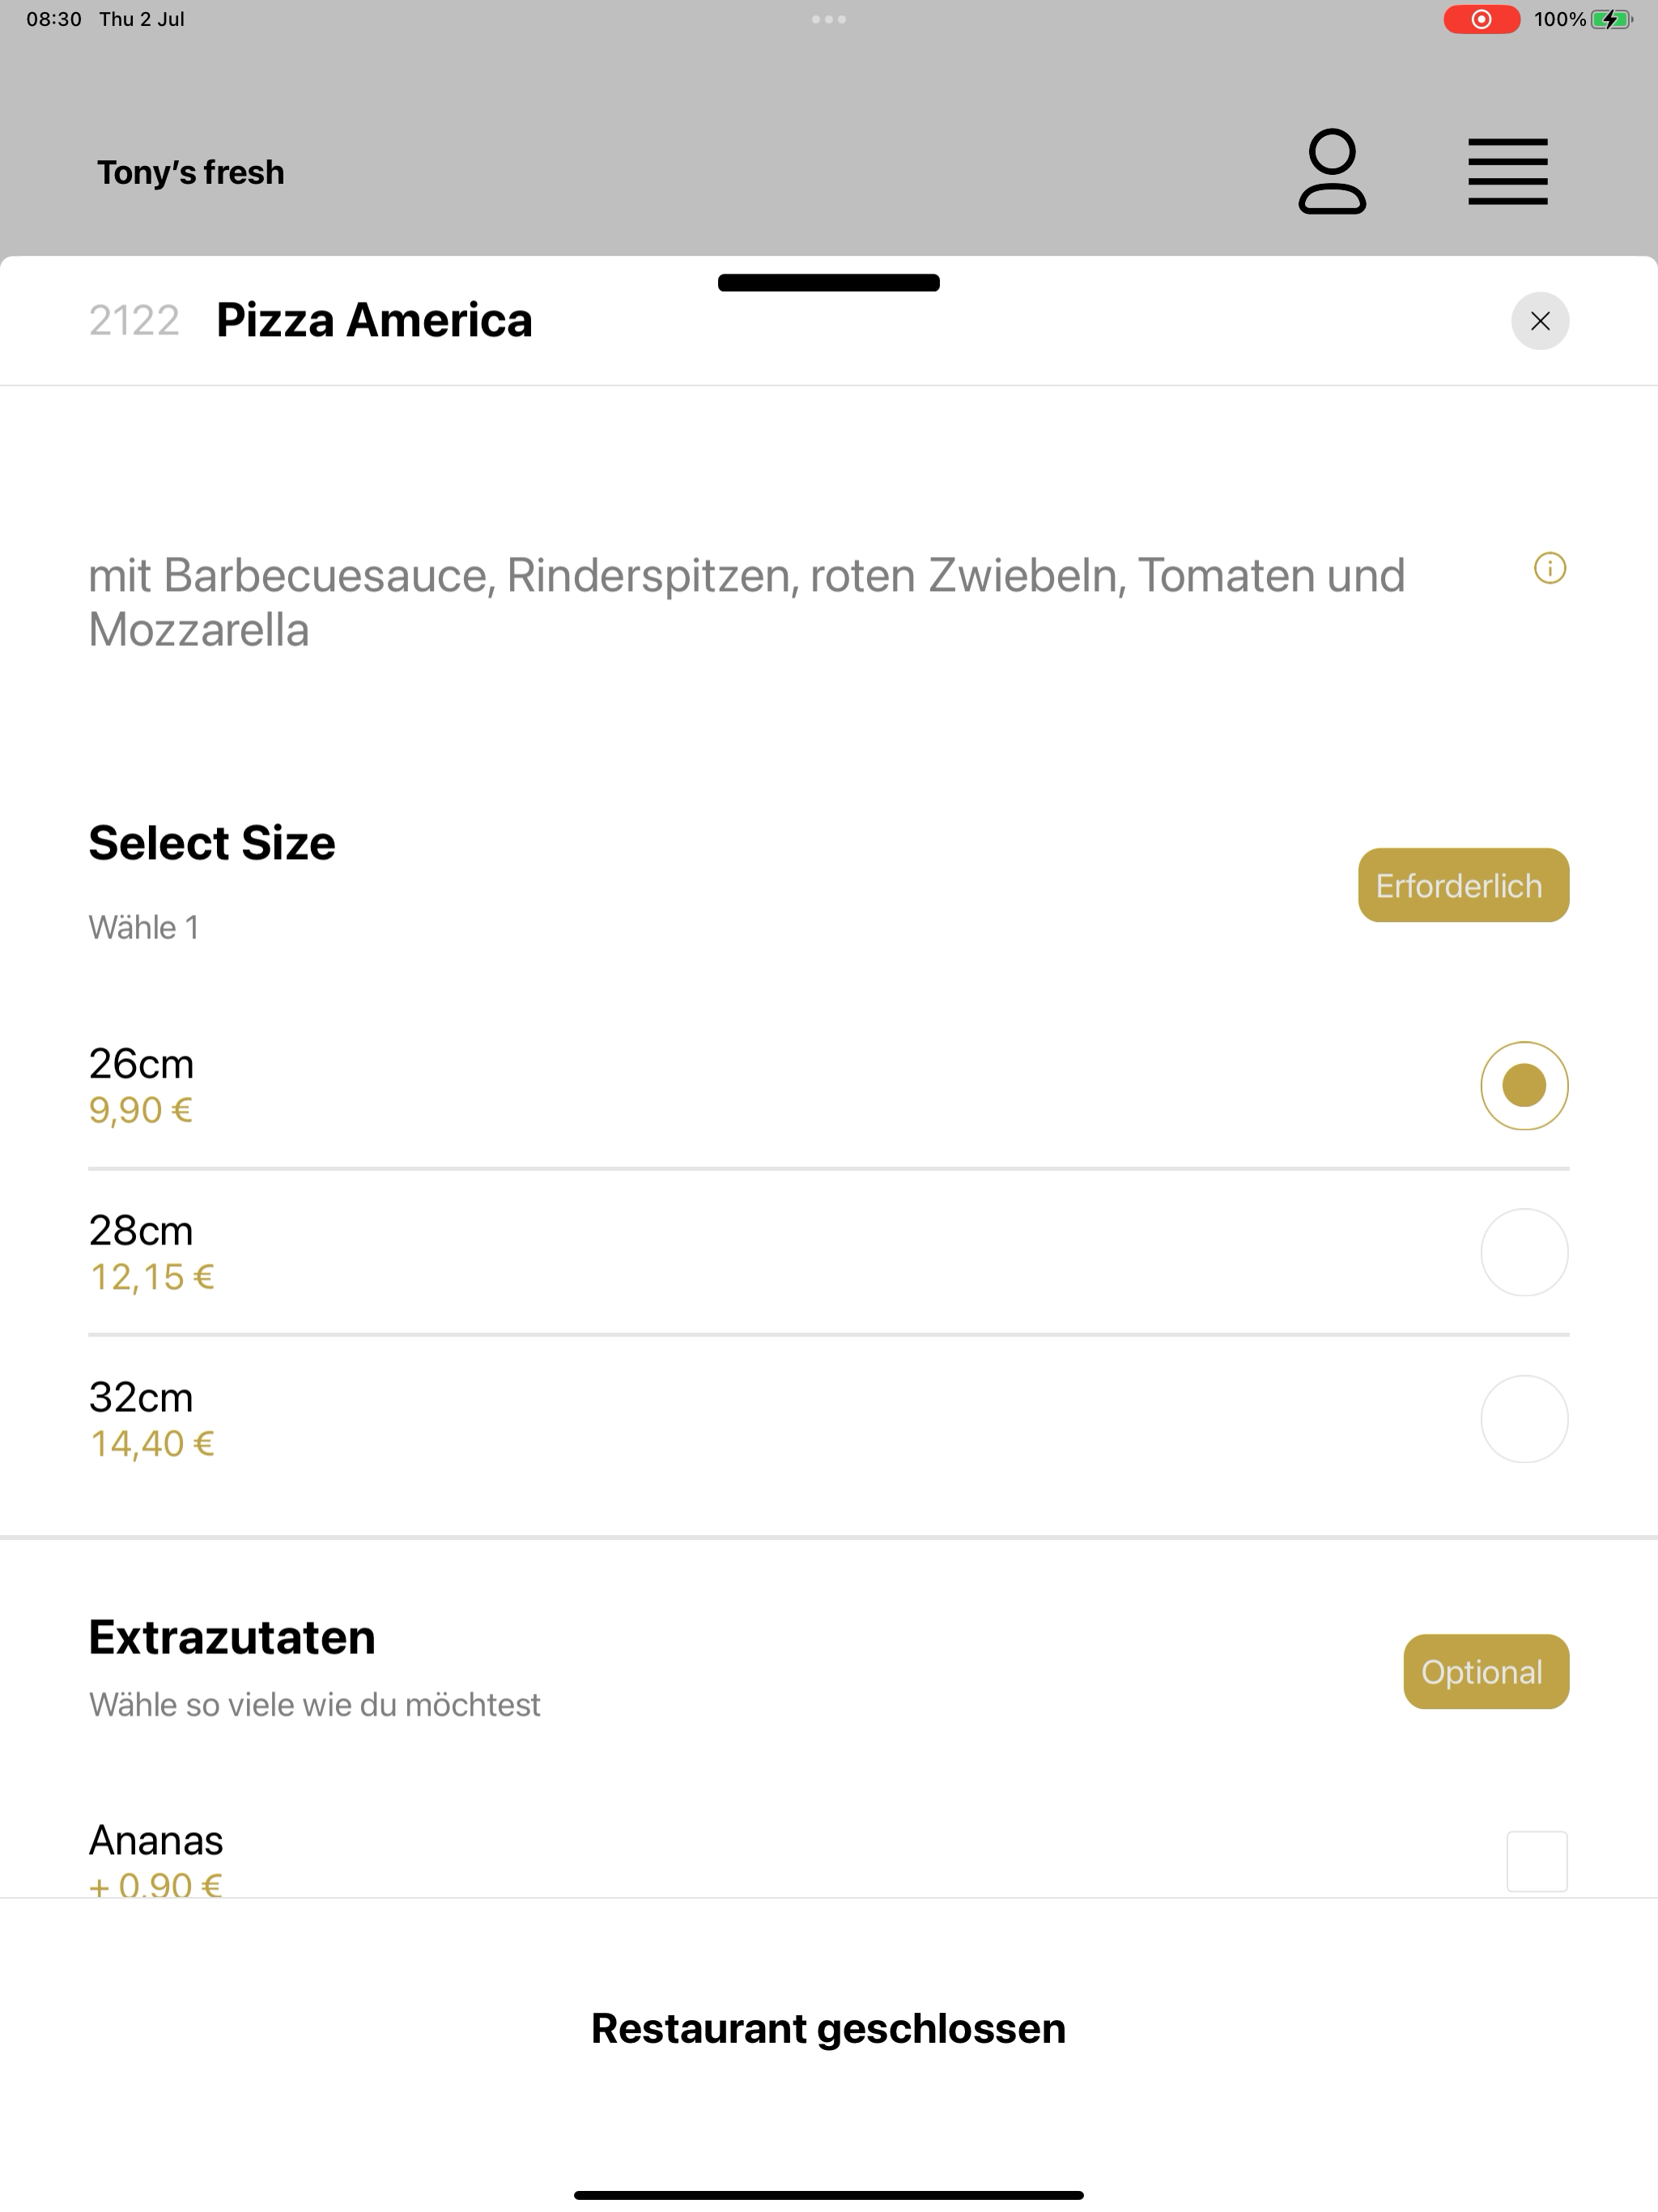The width and height of the screenshot is (1658, 2212).
Task: Tap the Optional badge
Action: point(1486,1672)
